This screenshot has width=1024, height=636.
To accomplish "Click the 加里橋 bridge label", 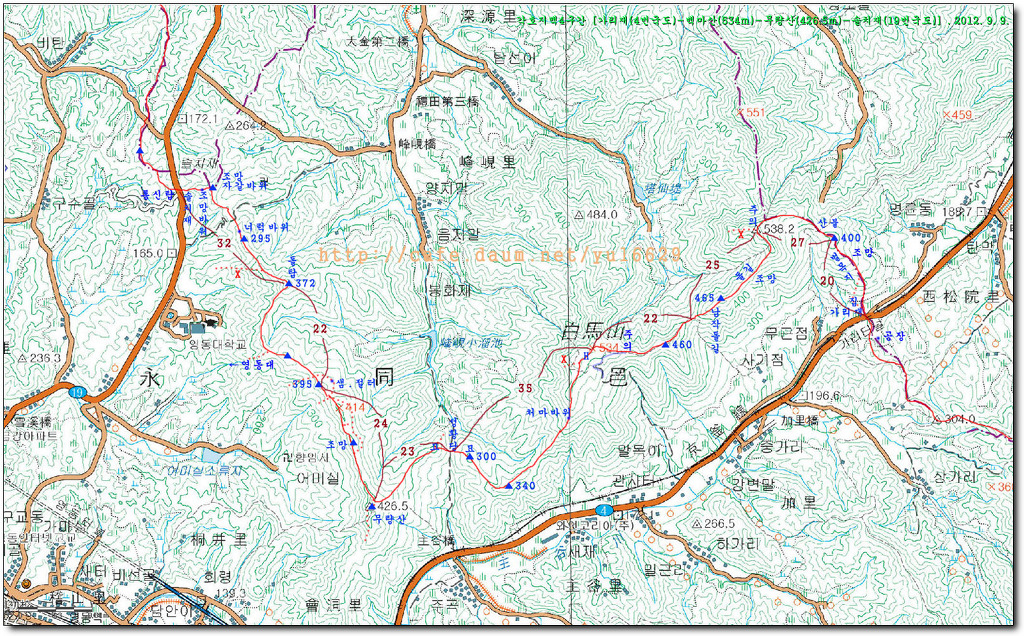I will coord(800,421).
